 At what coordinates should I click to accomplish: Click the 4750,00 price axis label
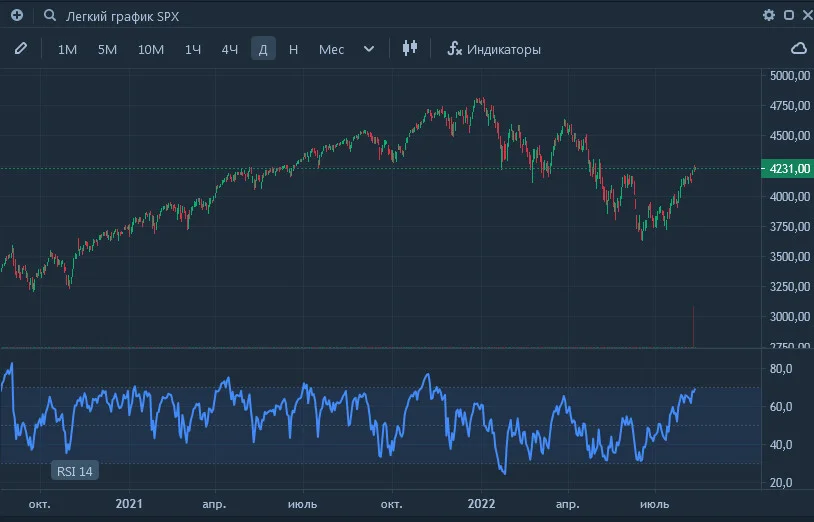tap(790, 106)
